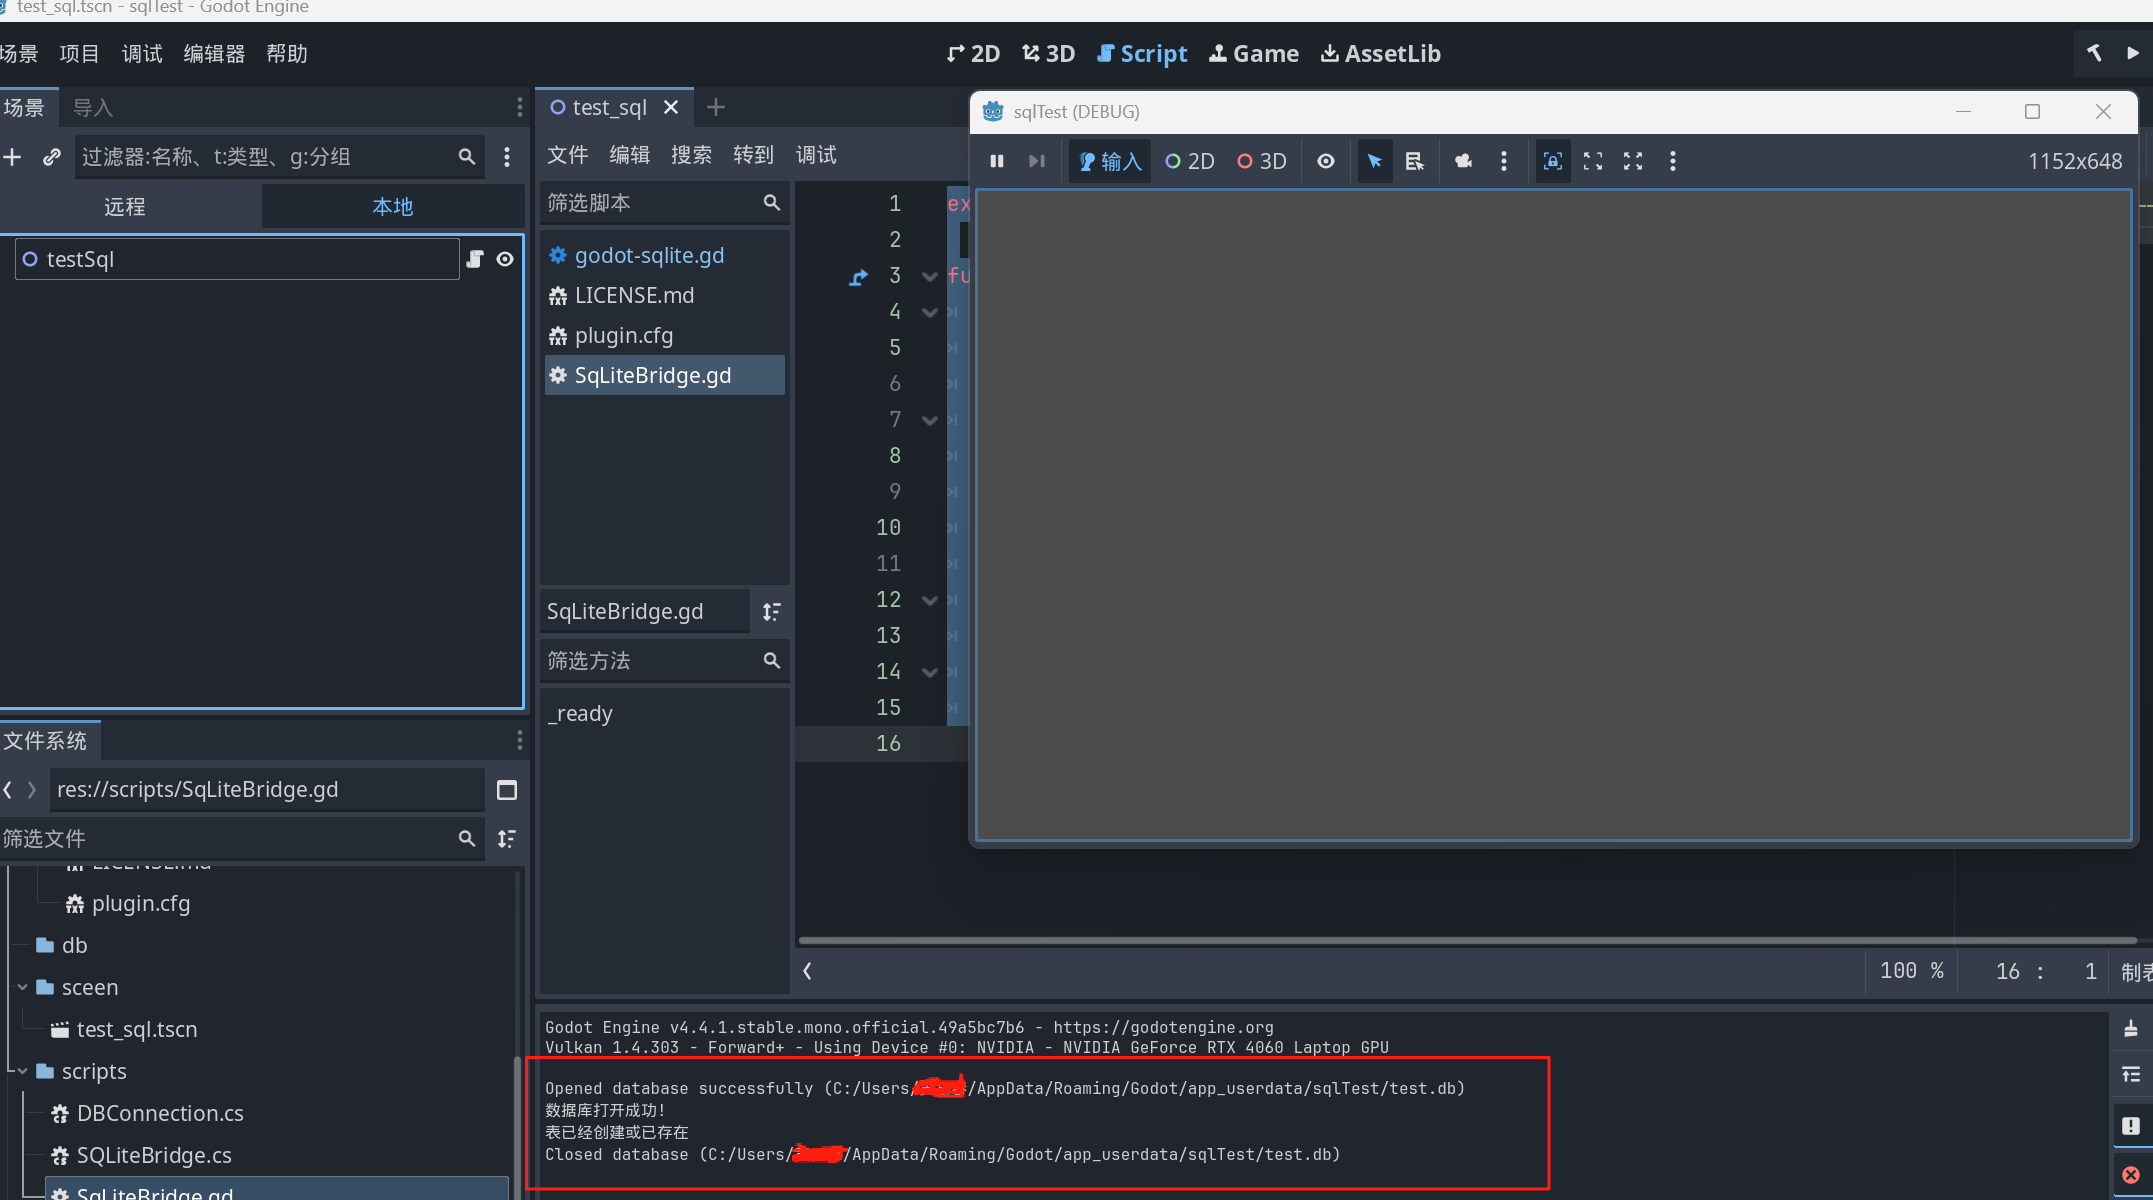Clear the output log with the broom icon
This screenshot has height=1200, width=2153.
pos(2131,1029)
